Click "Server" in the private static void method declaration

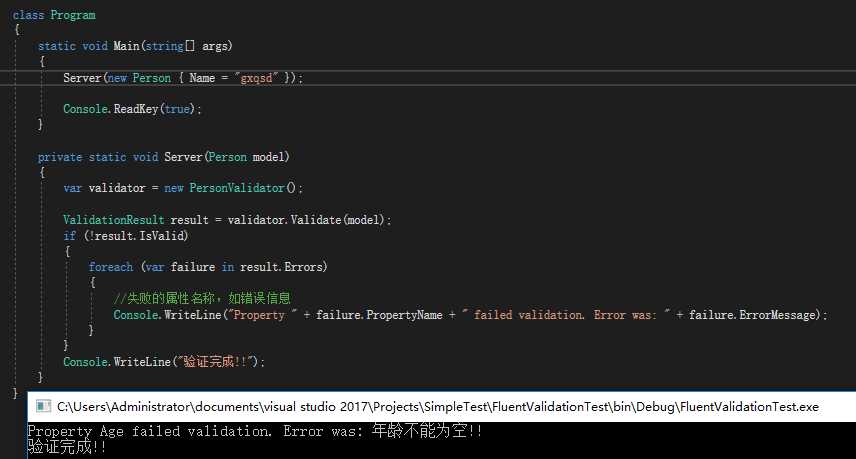click(x=183, y=157)
